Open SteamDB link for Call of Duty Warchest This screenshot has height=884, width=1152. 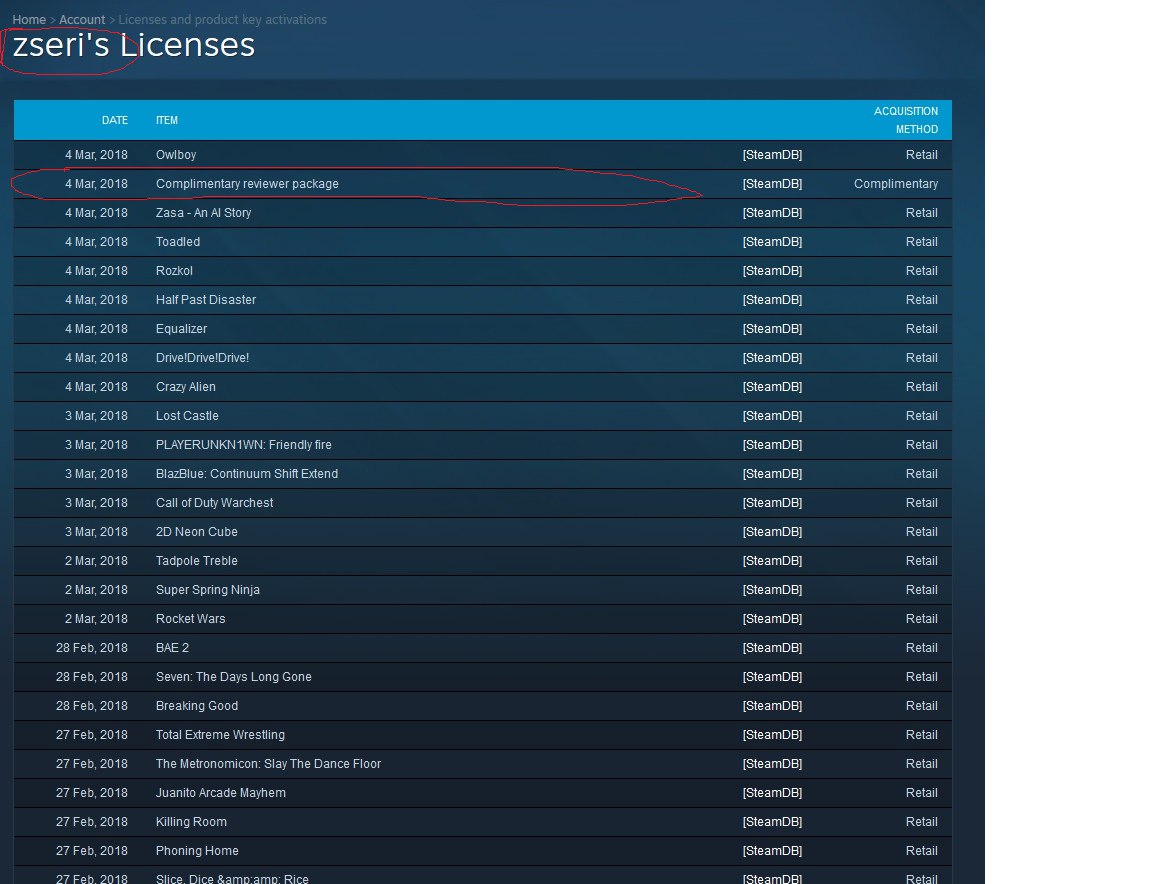[x=772, y=503]
